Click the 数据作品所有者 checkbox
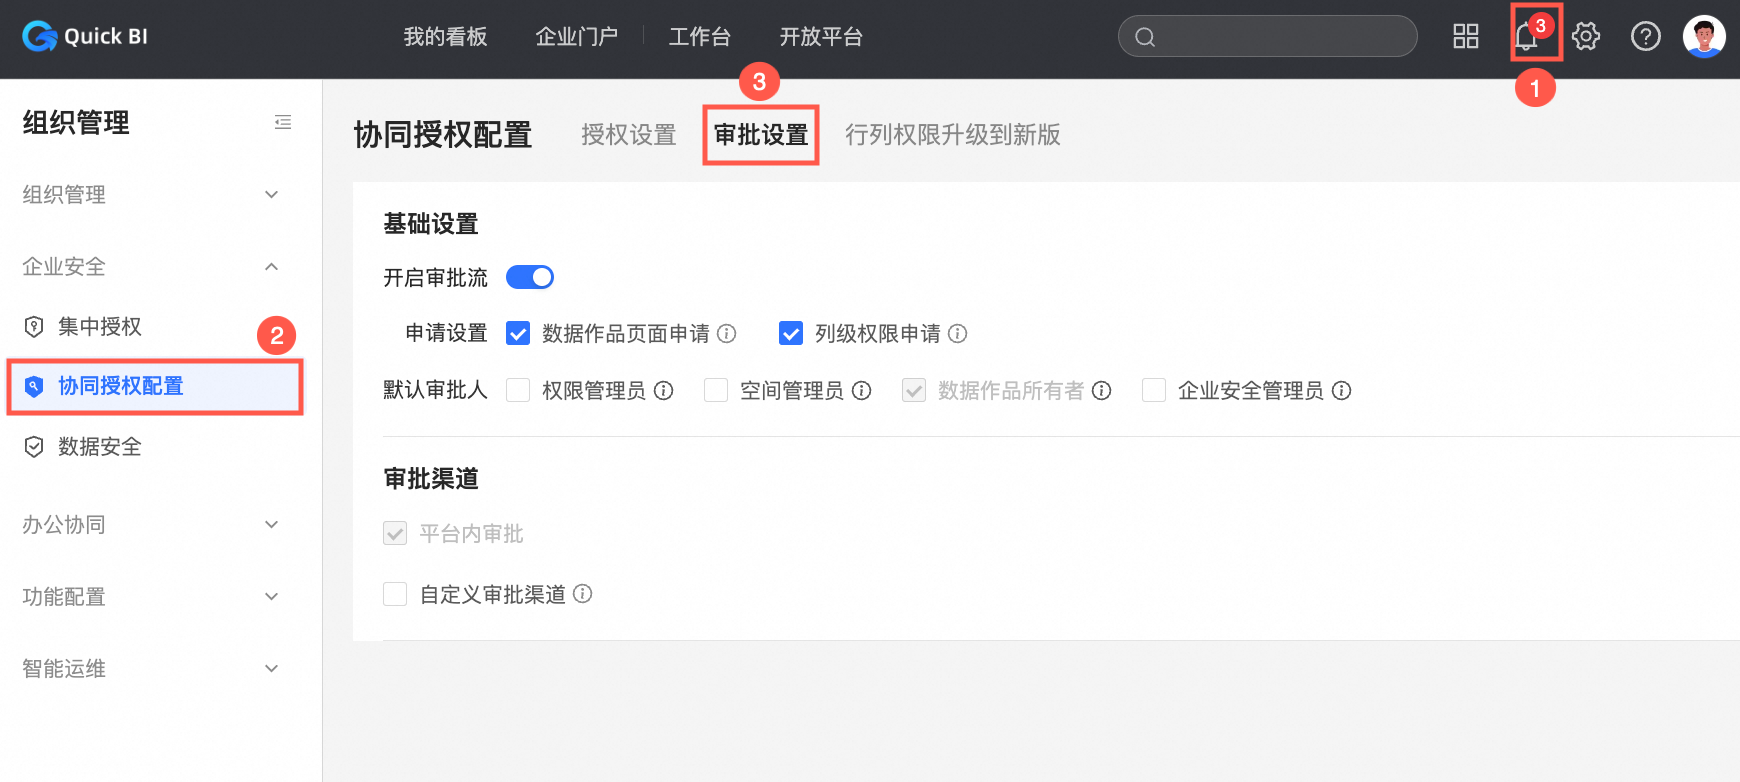The height and width of the screenshot is (782, 1740). [x=914, y=390]
